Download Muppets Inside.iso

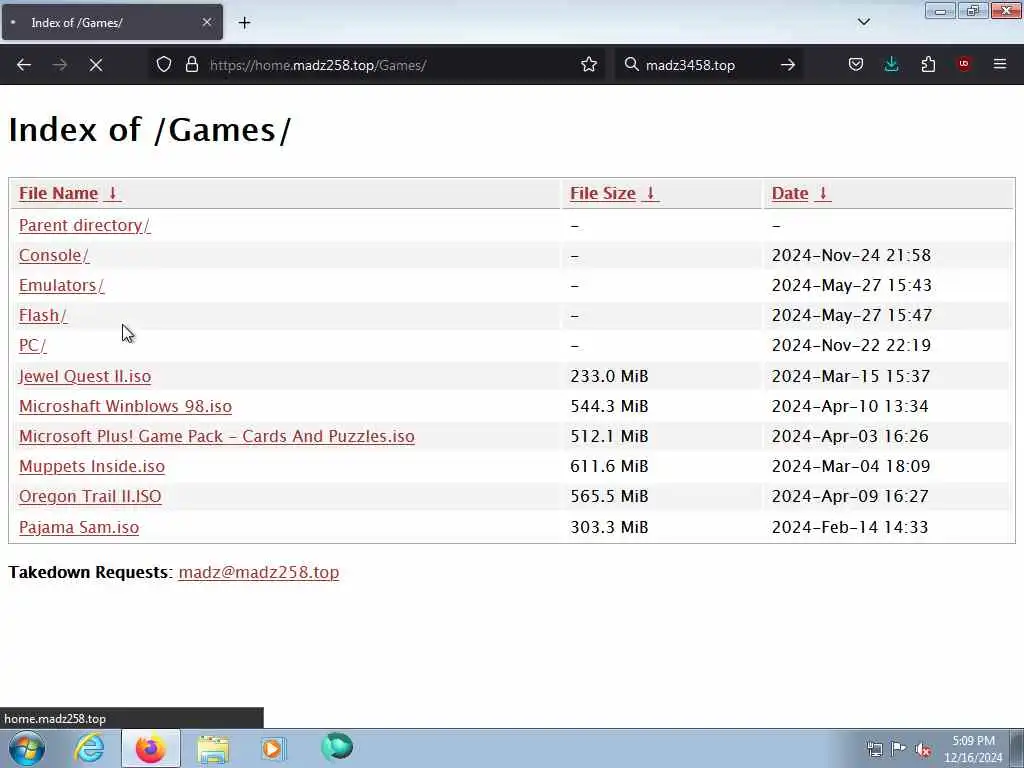pos(92,466)
